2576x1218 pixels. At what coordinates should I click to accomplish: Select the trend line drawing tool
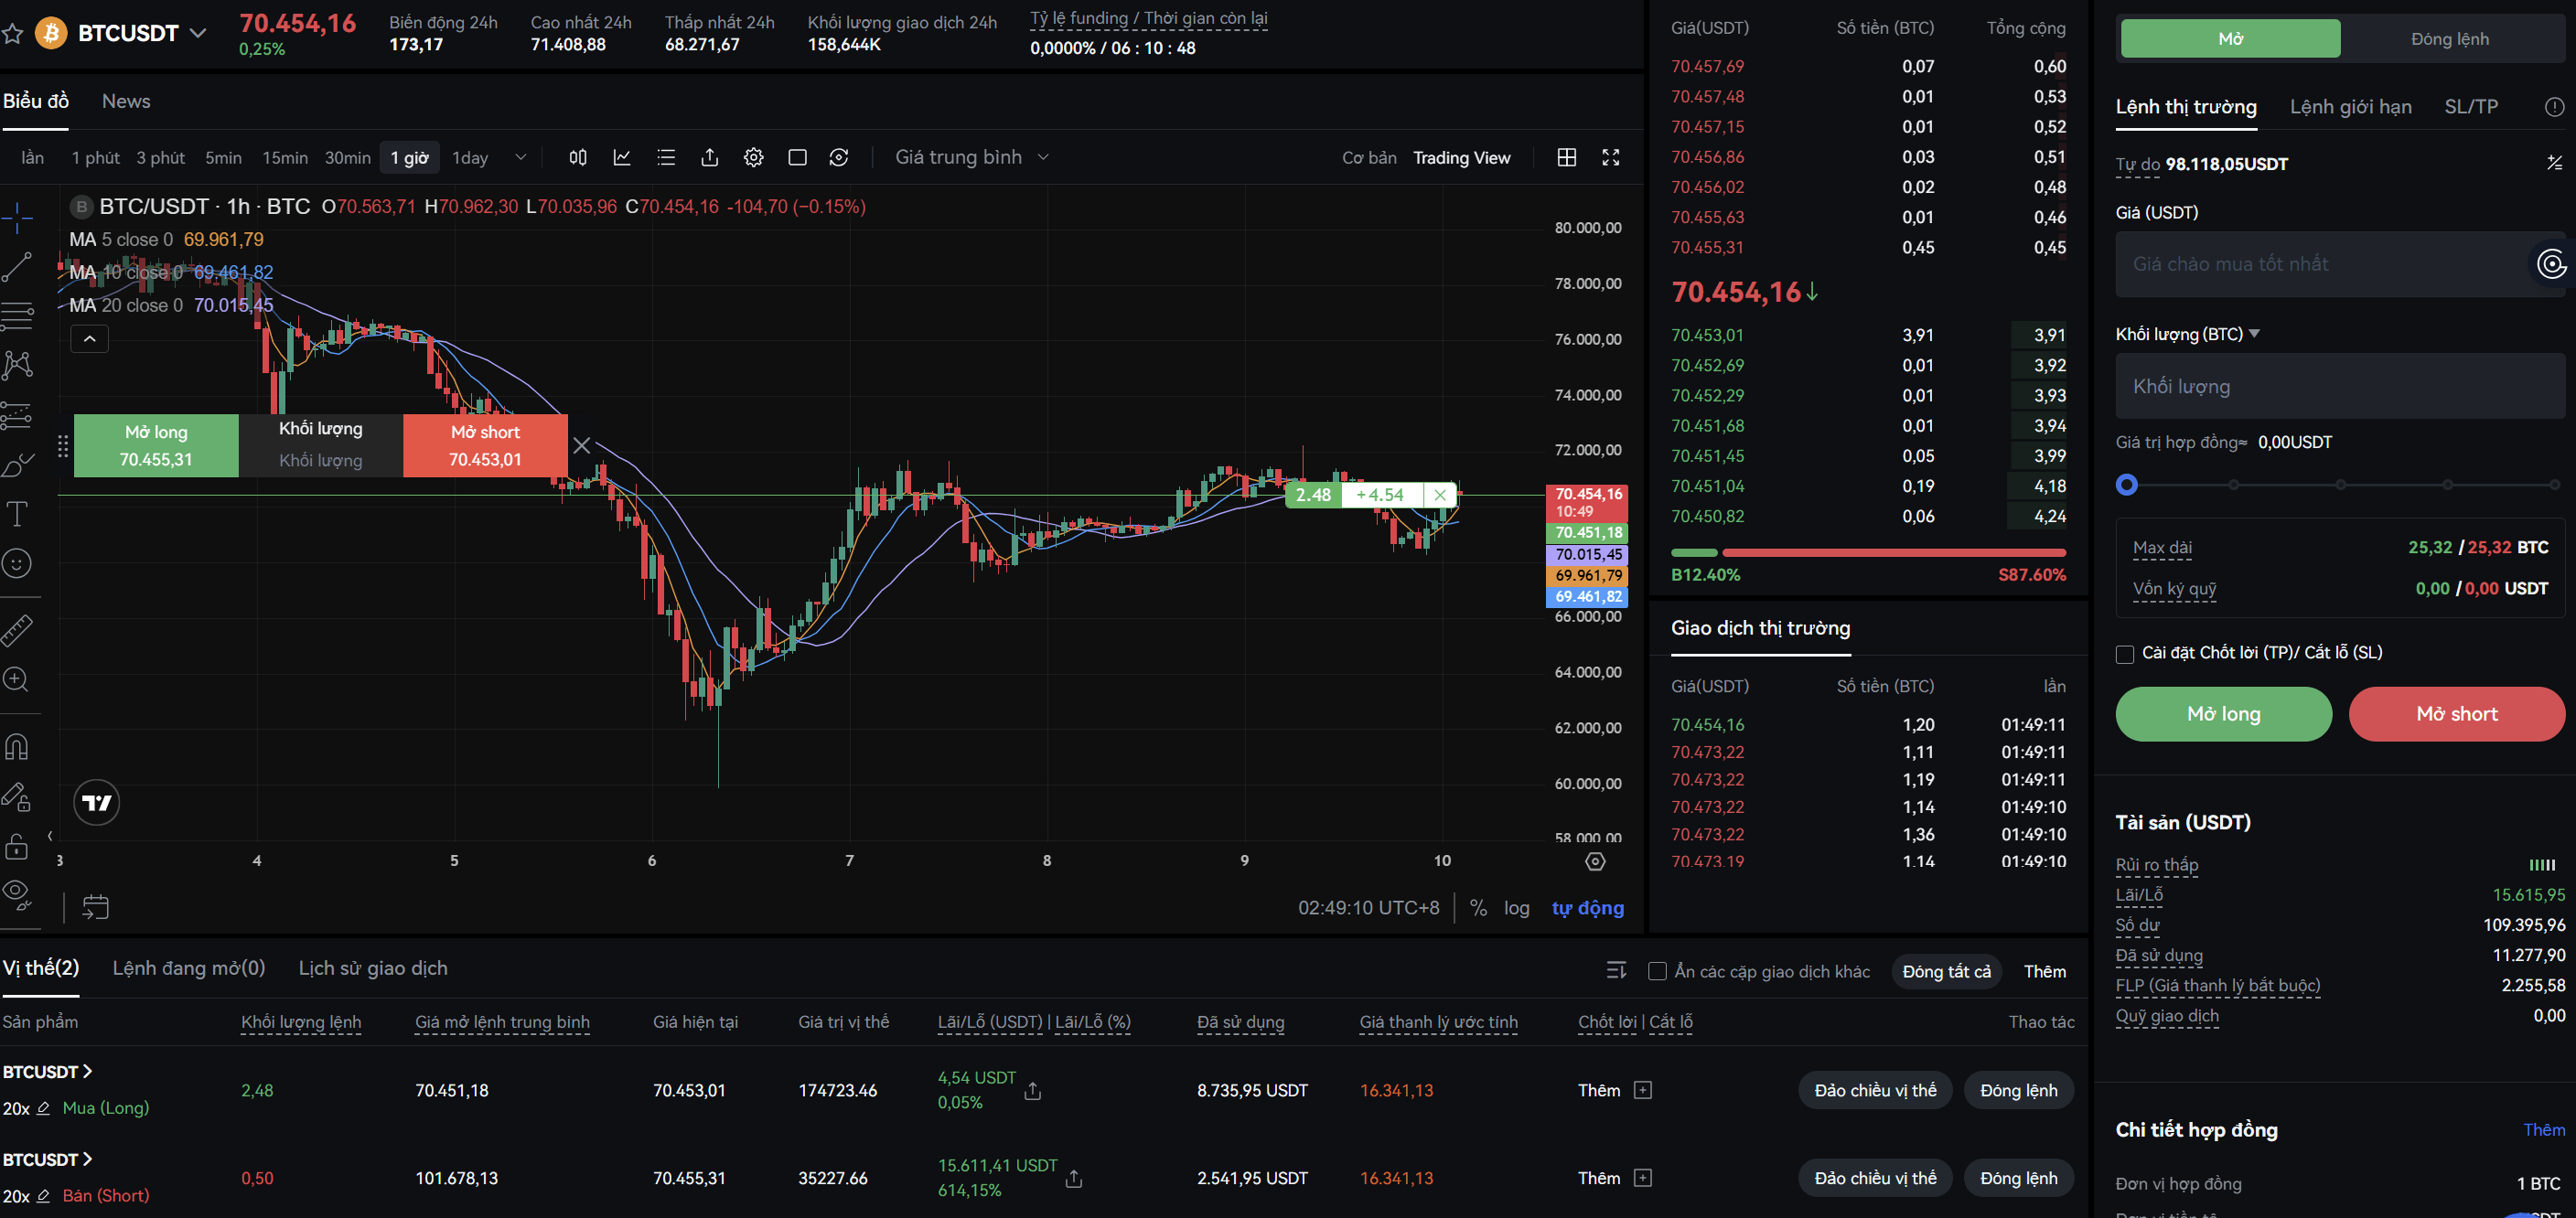point(17,266)
